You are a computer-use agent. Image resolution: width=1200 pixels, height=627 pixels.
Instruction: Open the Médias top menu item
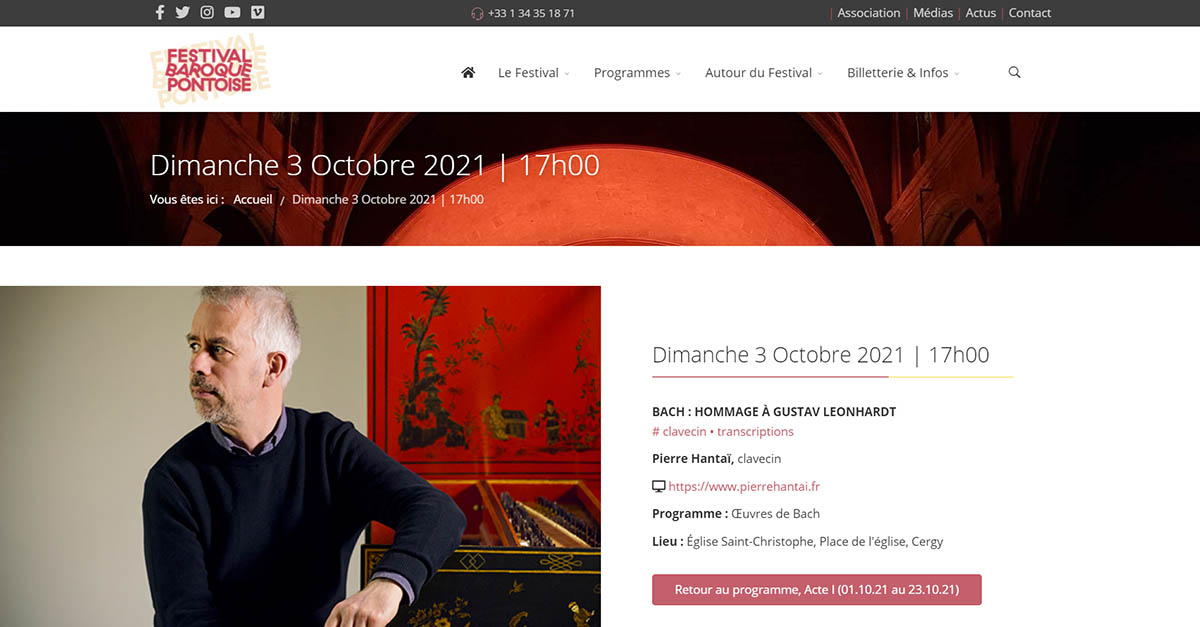coord(933,13)
